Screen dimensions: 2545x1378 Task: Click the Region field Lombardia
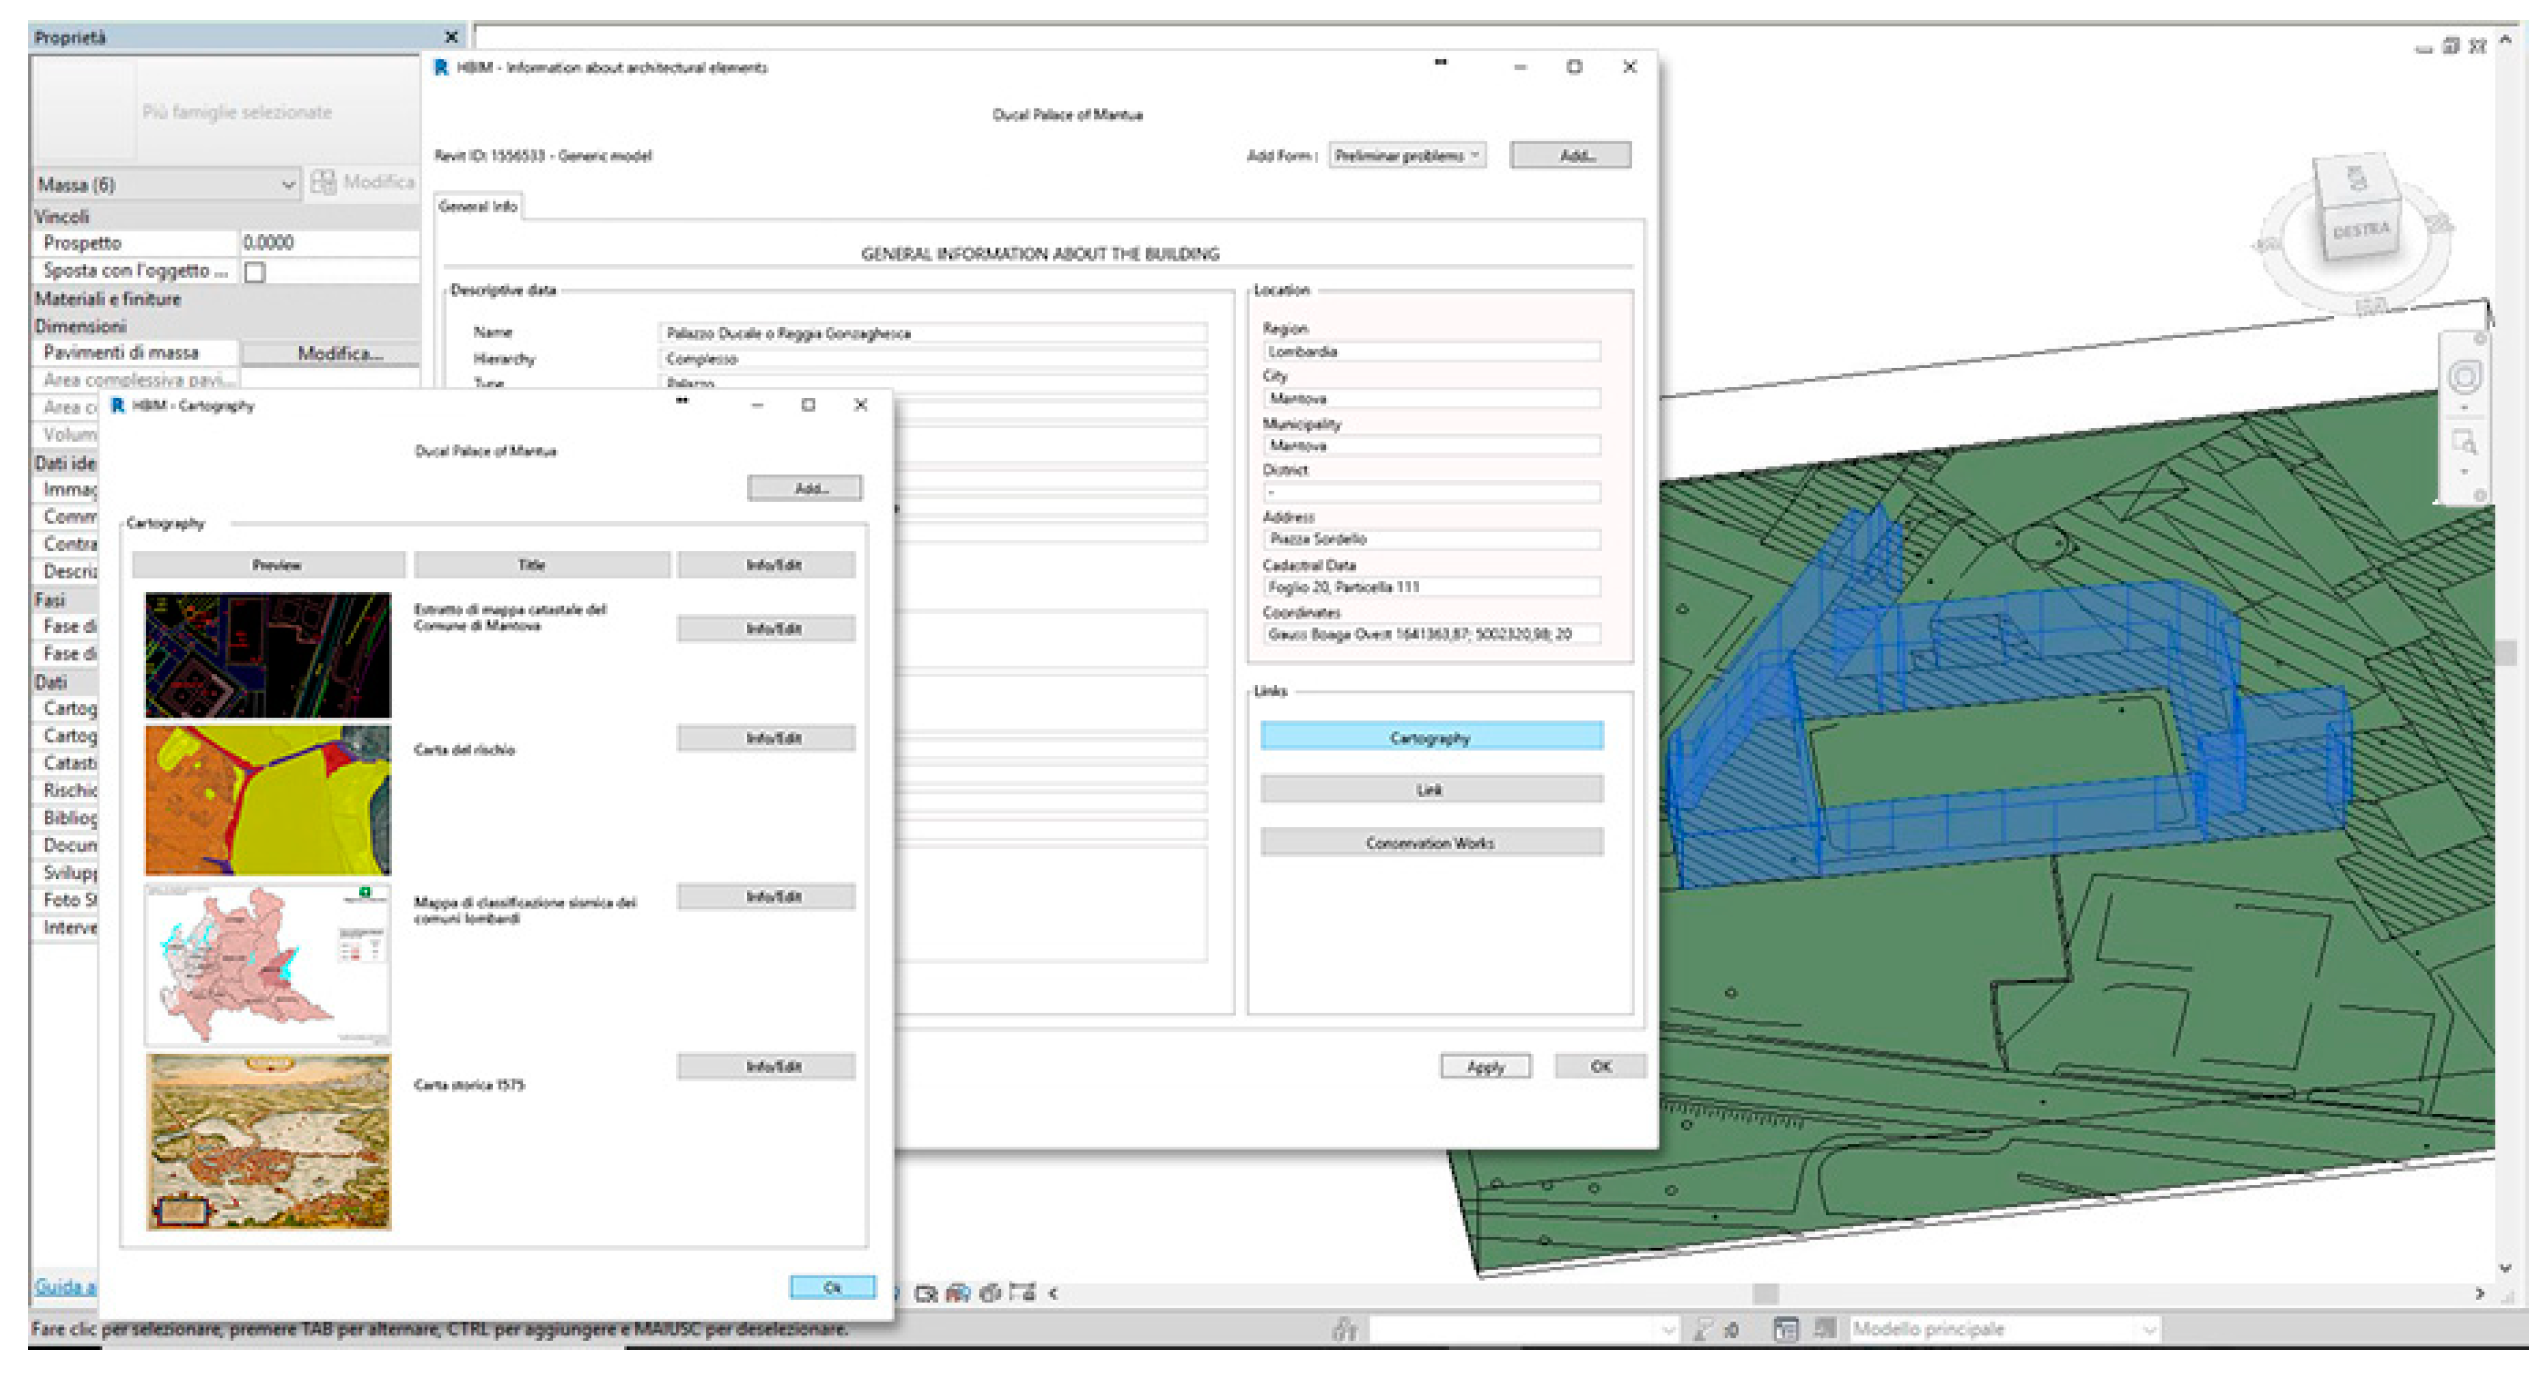(x=1431, y=352)
